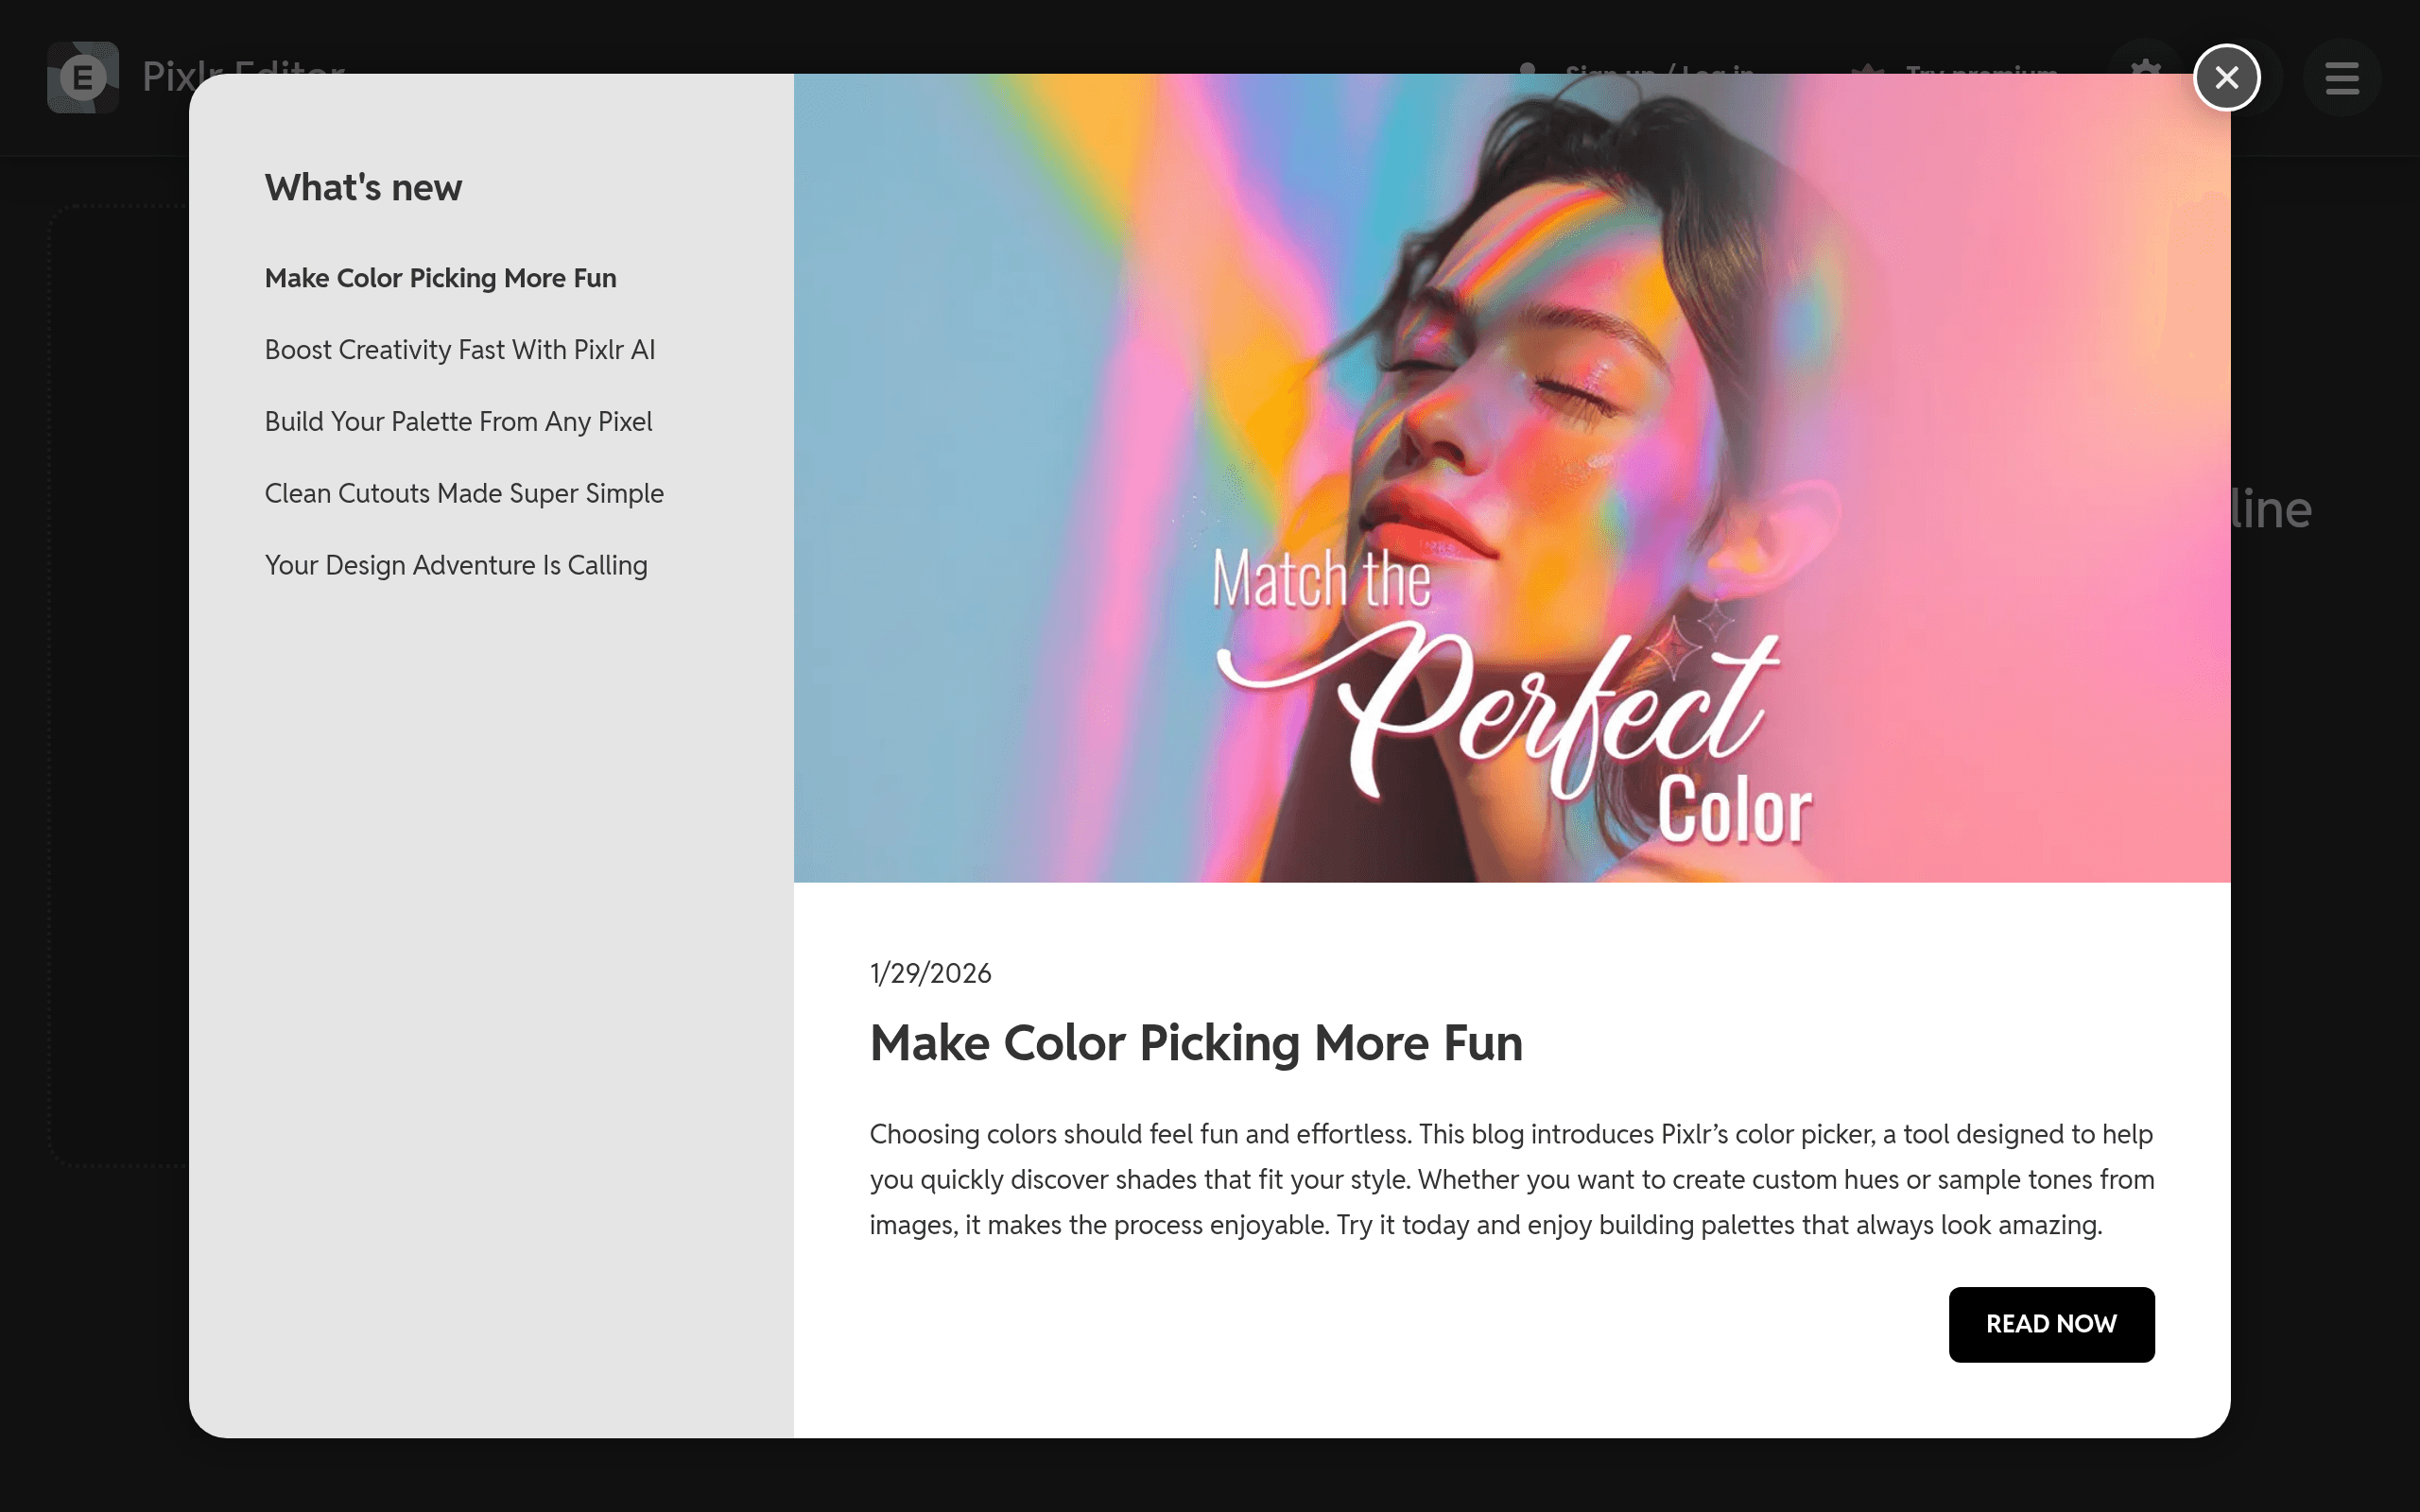Image resolution: width=2420 pixels, height=1512 pixels.
Task: Open Boost Creativity Fast With Pixlr AI
Action: click(x=460, y=350)
